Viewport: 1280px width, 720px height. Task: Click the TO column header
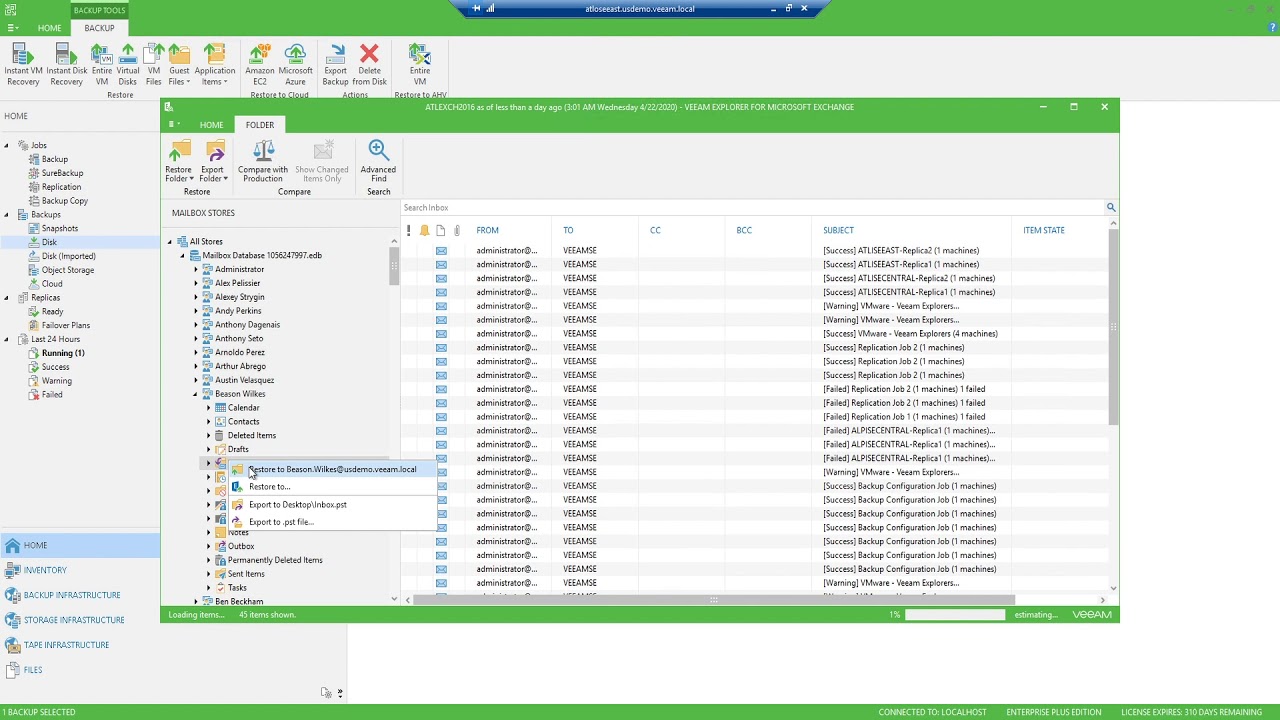point(568,230)
